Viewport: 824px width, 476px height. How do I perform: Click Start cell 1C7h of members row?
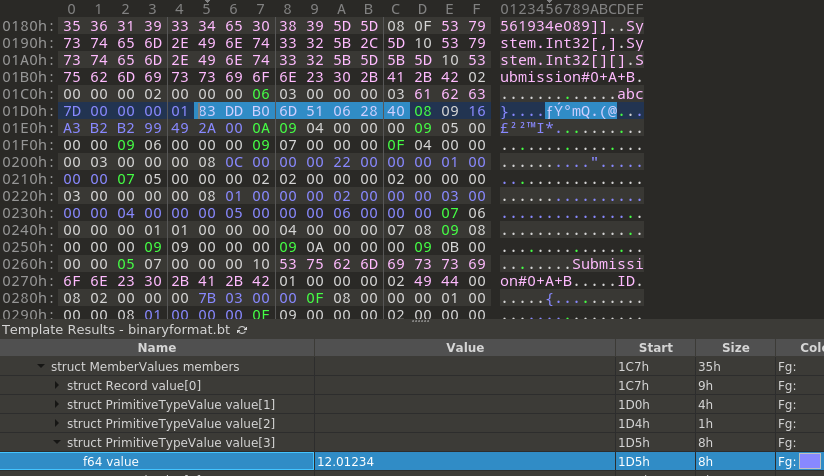click(x=655, y=366)
